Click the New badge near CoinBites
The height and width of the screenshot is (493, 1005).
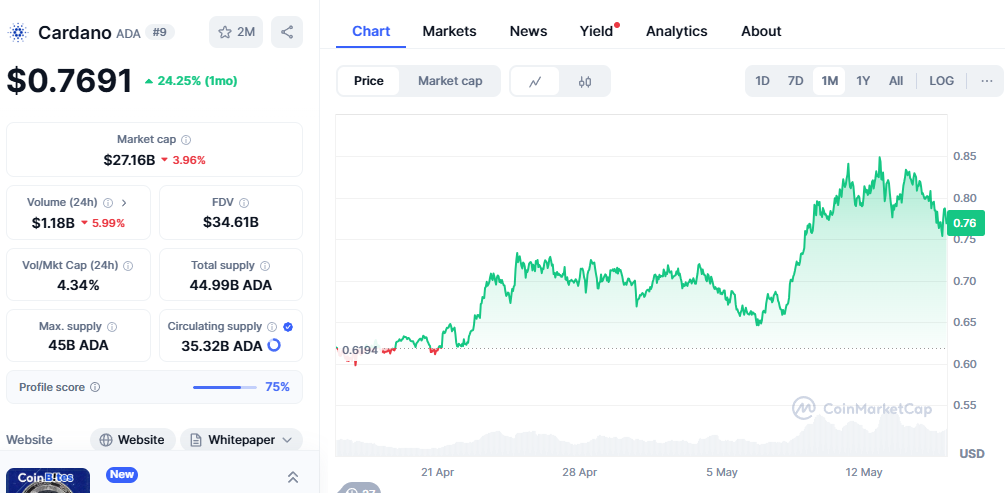pyautogui.click(x=122, y=474)
